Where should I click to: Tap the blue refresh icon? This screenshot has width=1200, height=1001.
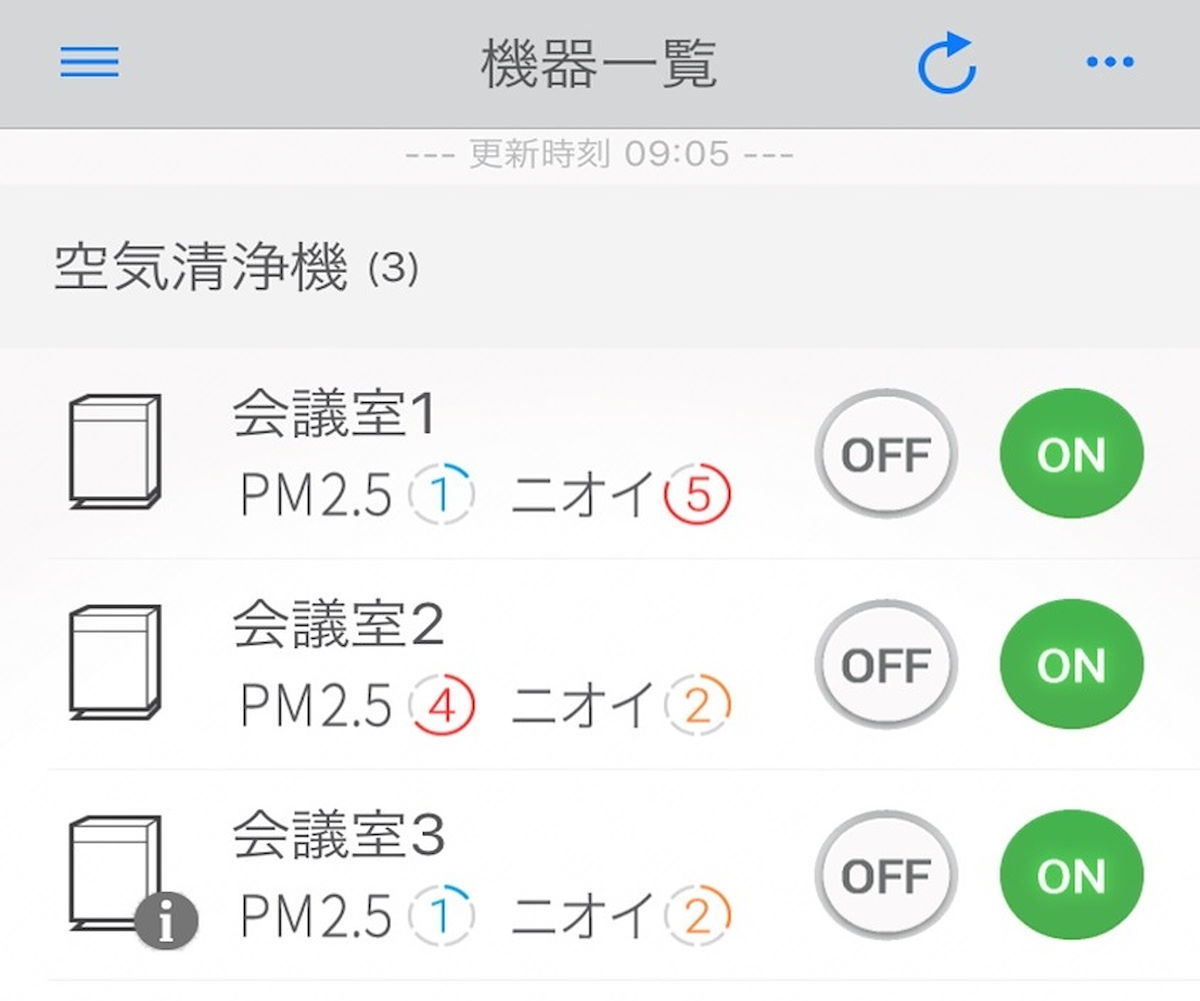[x=947, y=63]
